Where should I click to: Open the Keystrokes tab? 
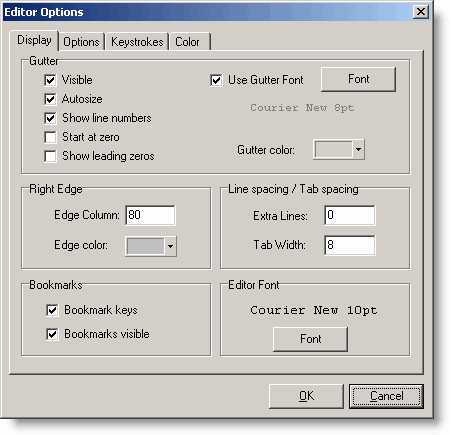(137, 42)
